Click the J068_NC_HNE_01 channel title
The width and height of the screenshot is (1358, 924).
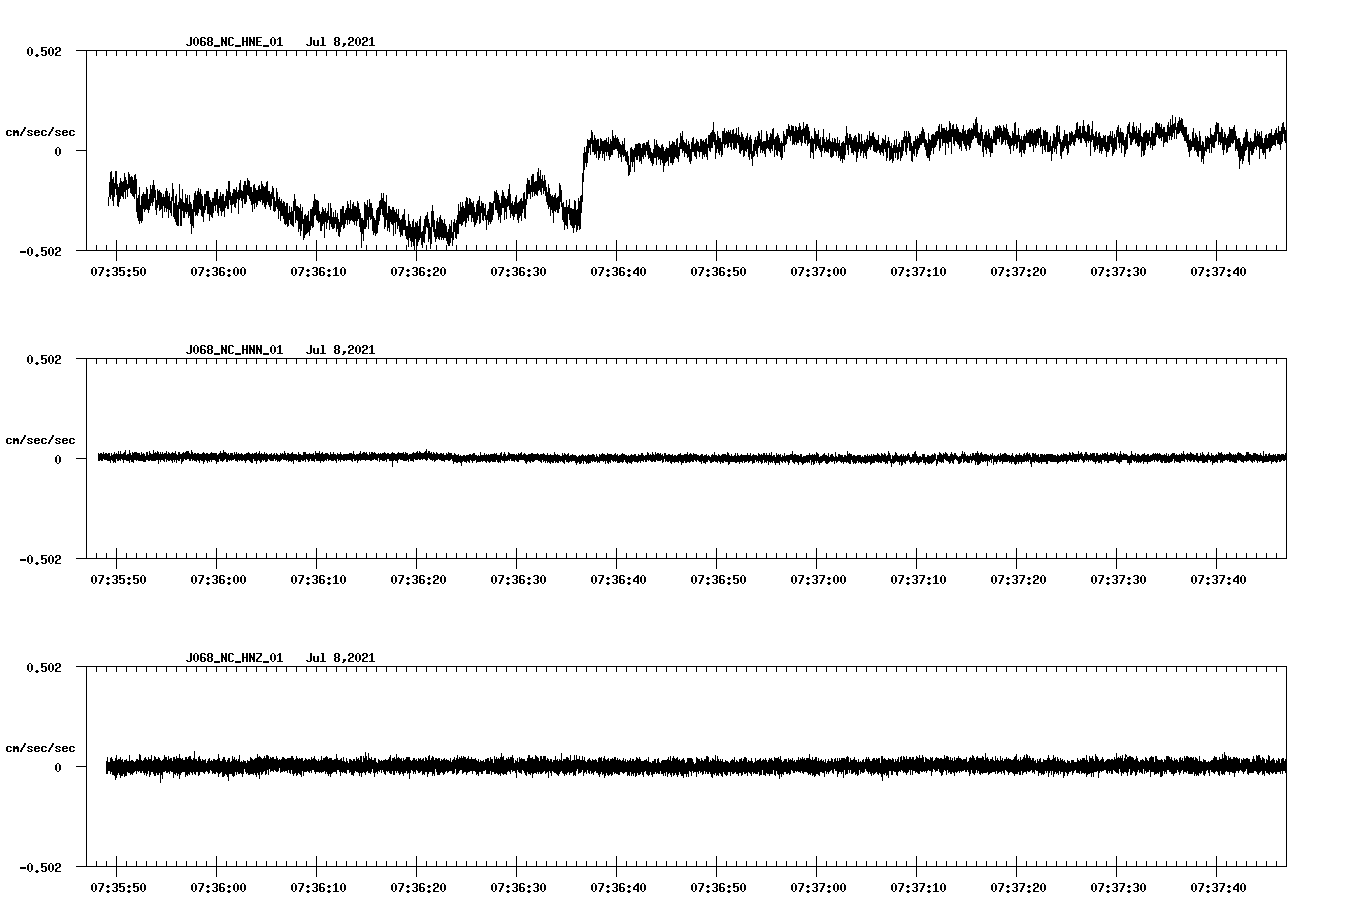[x=234, y=42]
